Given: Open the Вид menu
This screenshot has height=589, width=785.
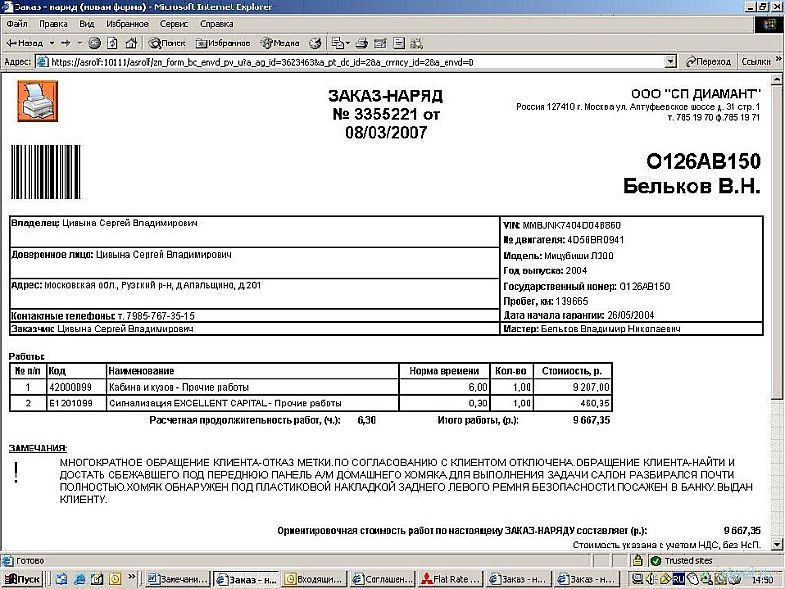Looking at the screenshot, I should click(87, 23).
